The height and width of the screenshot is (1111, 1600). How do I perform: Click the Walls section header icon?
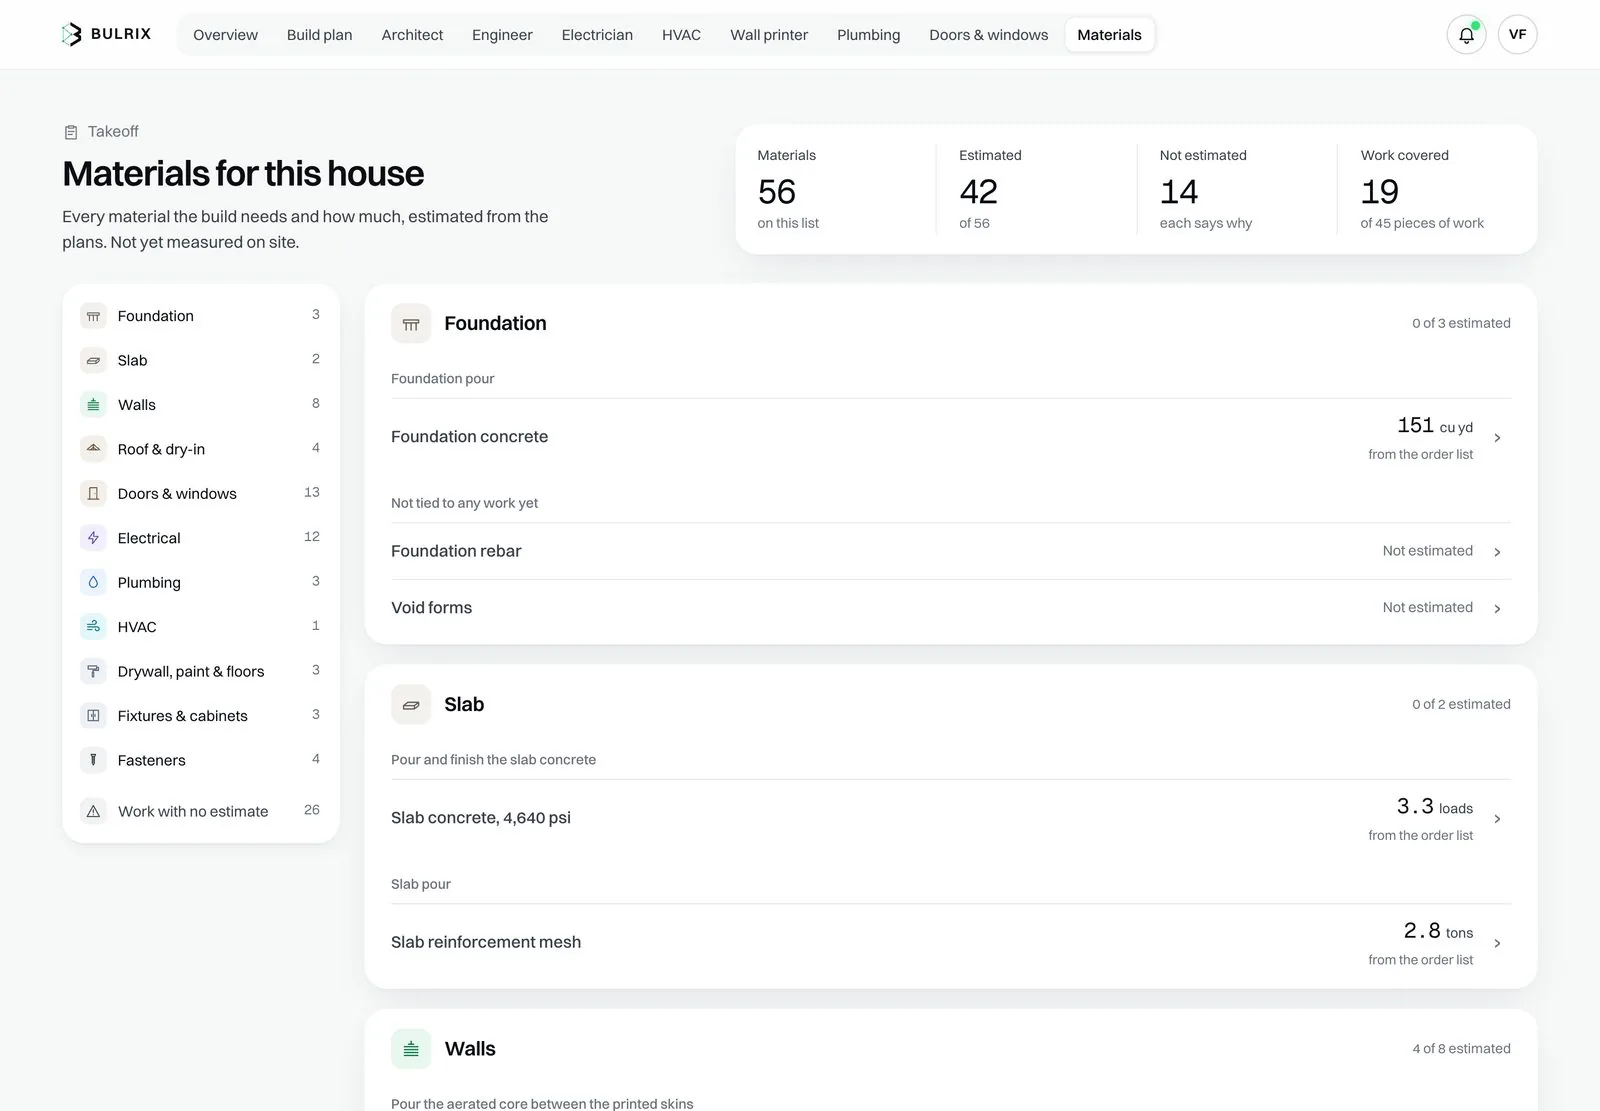tap(411, 1049)
